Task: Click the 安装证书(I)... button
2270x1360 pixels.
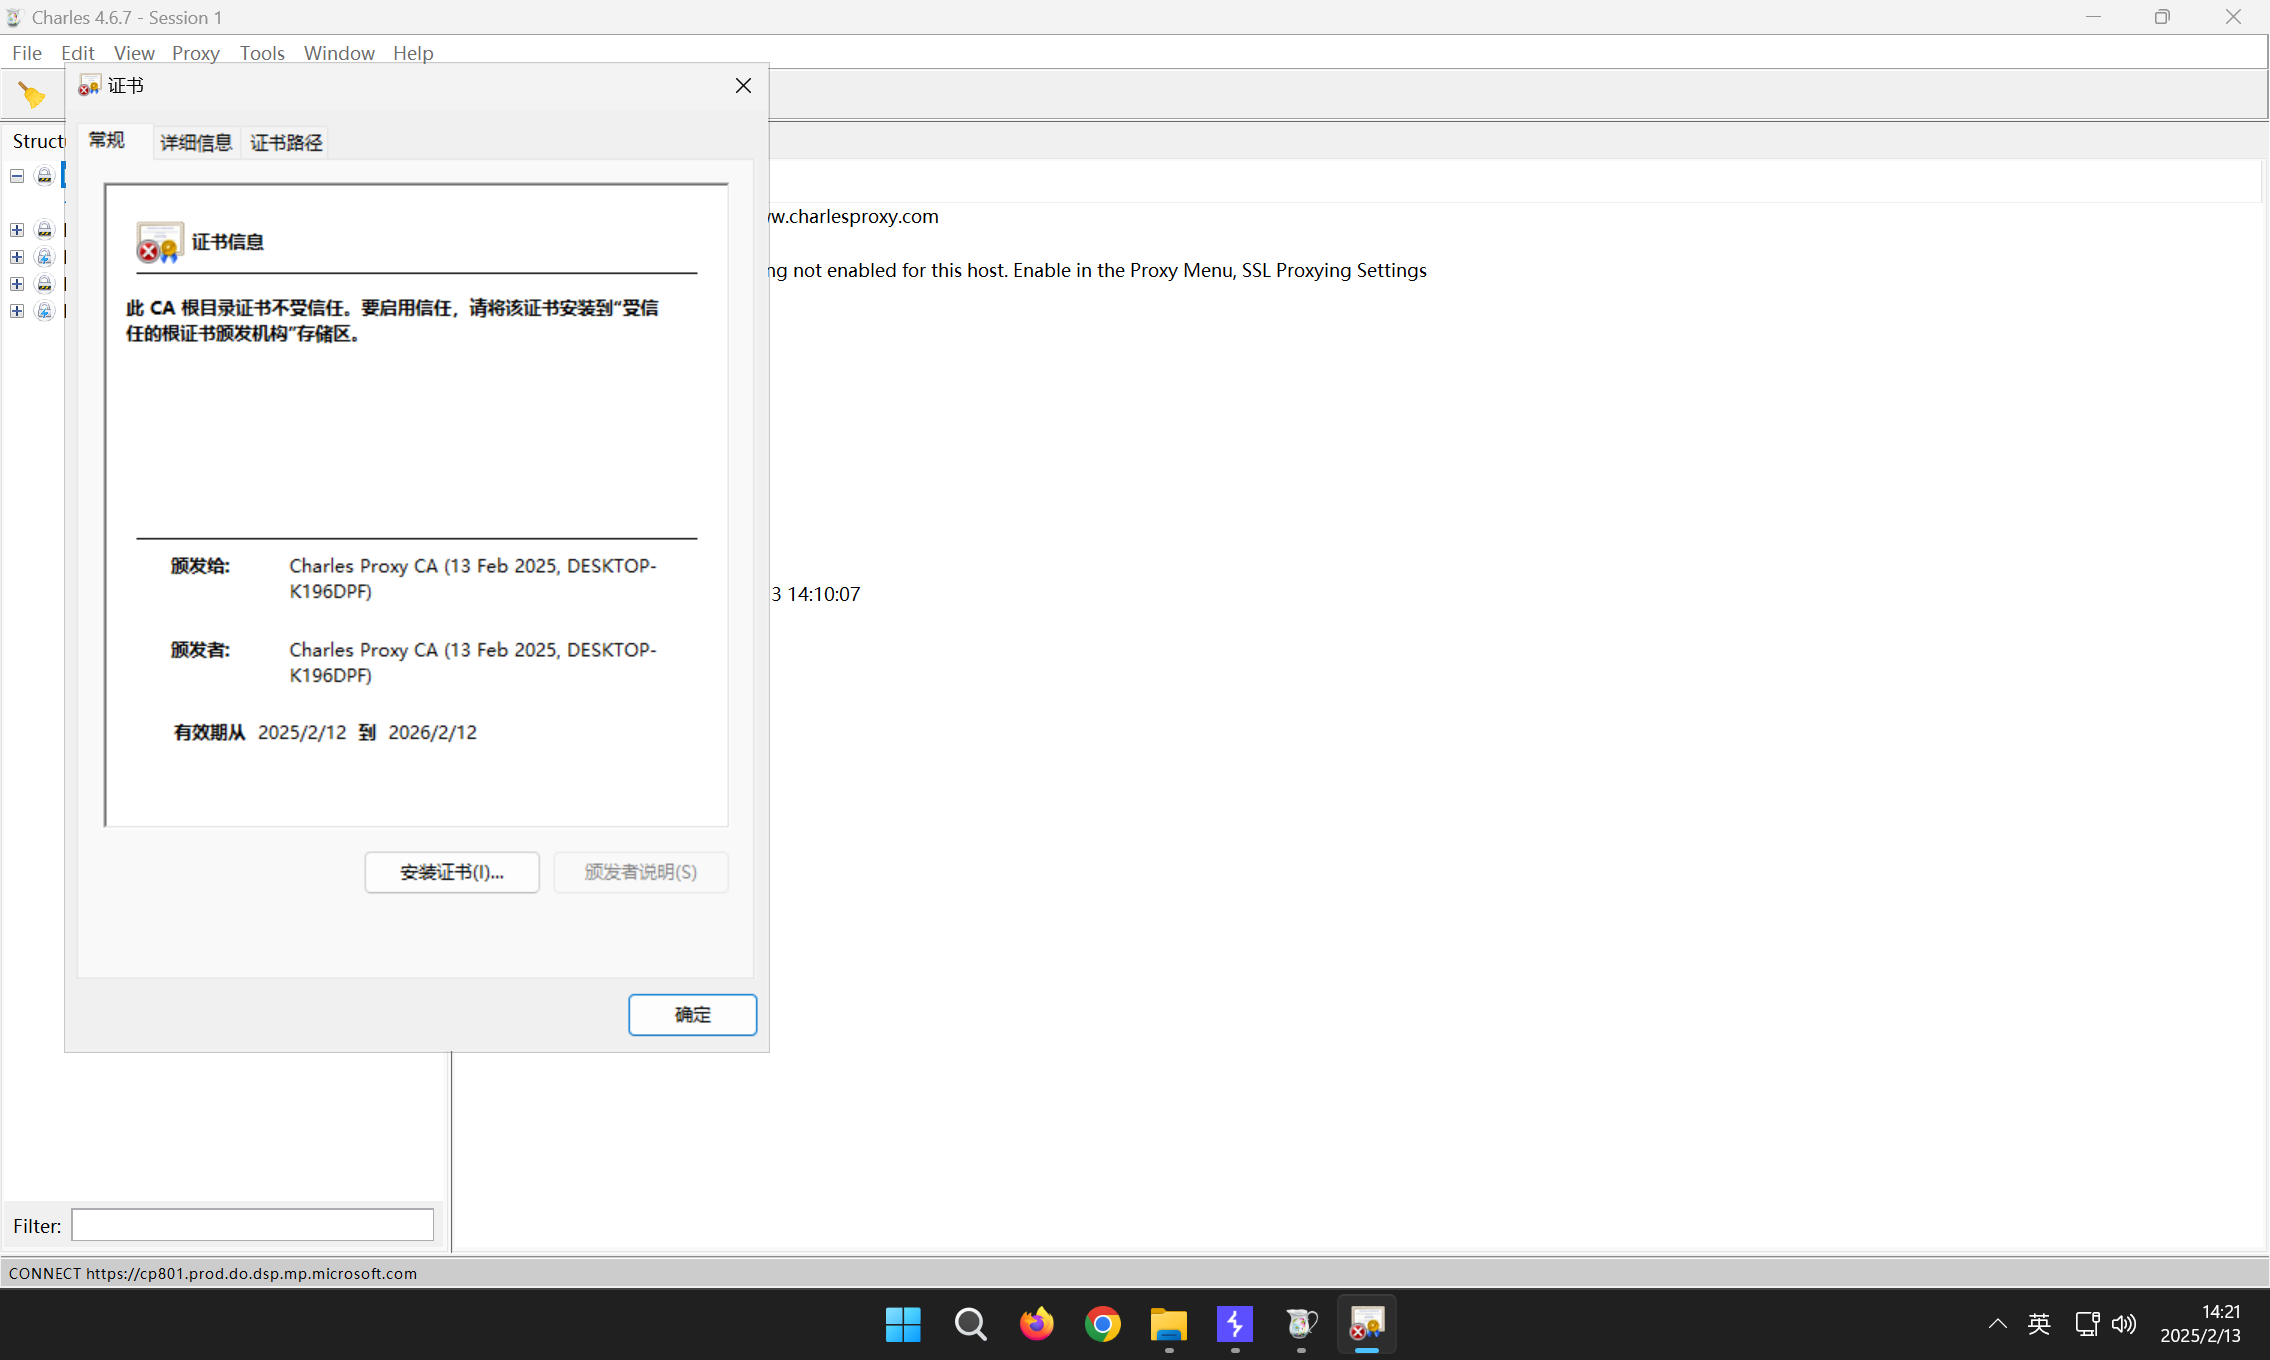Action: tap(451, 872)
